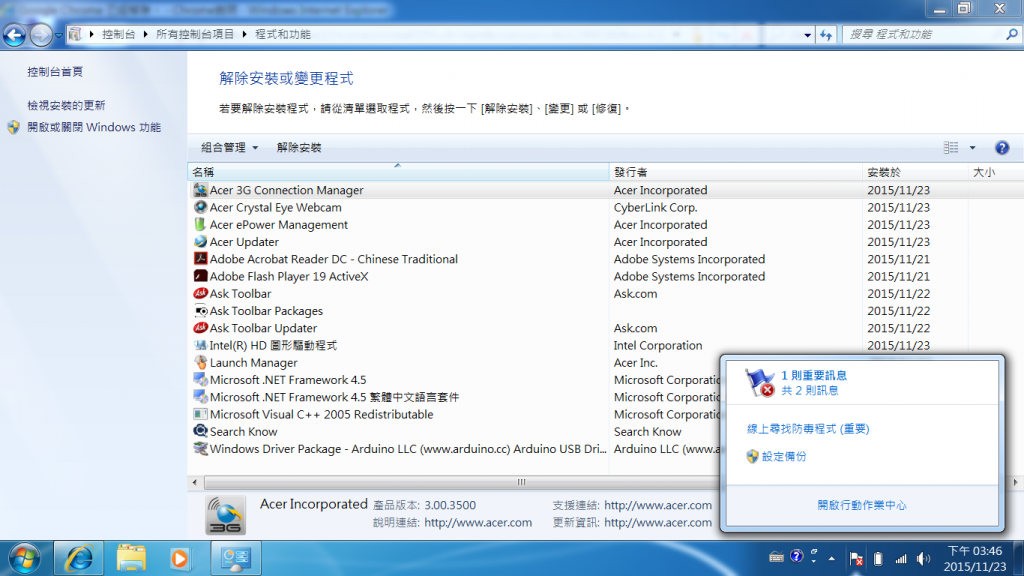Viewport: 1024px width, 576px height.
Task: Select the Ask Toolbar Updater icon
Action: [200, 328]
